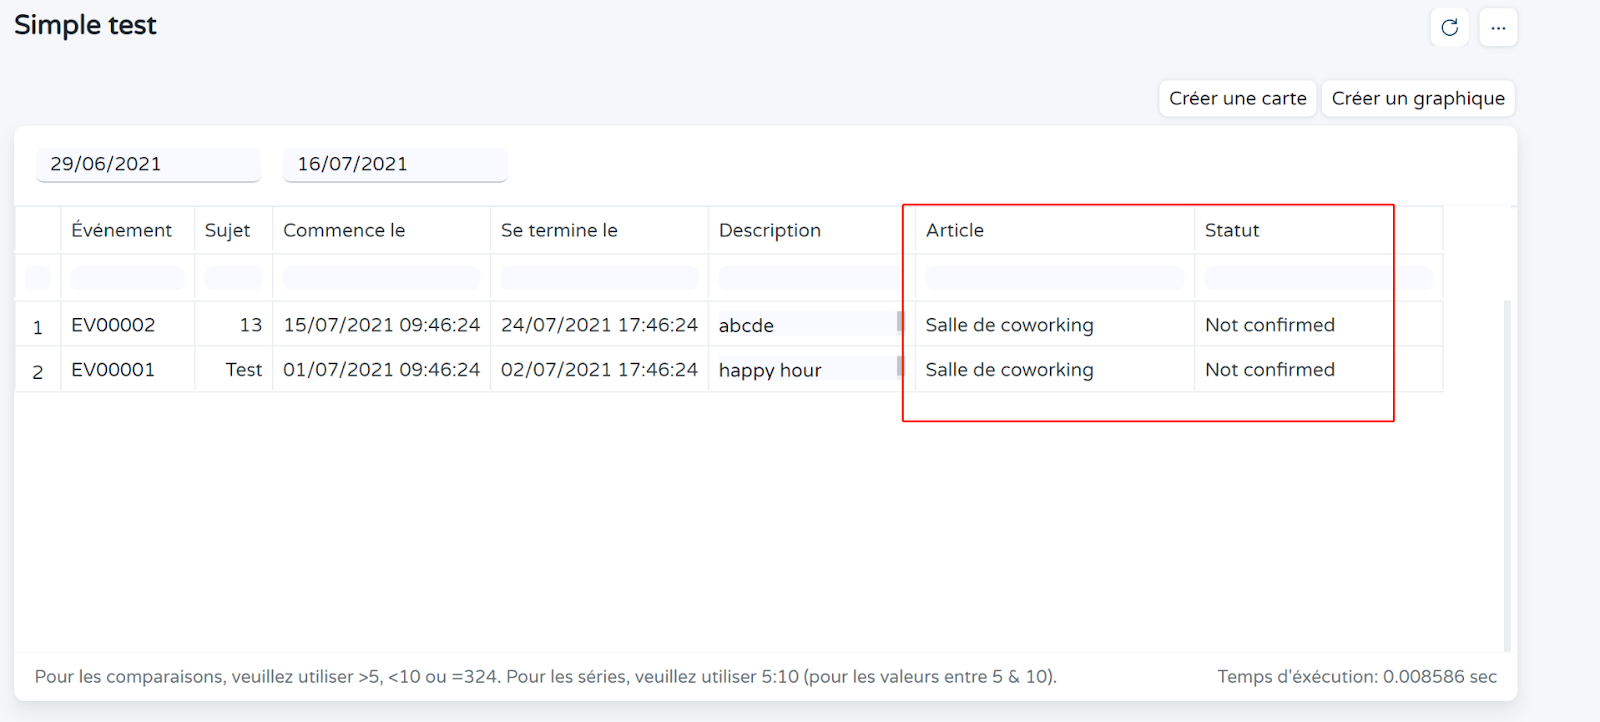Click the abcde description cell

747,325
